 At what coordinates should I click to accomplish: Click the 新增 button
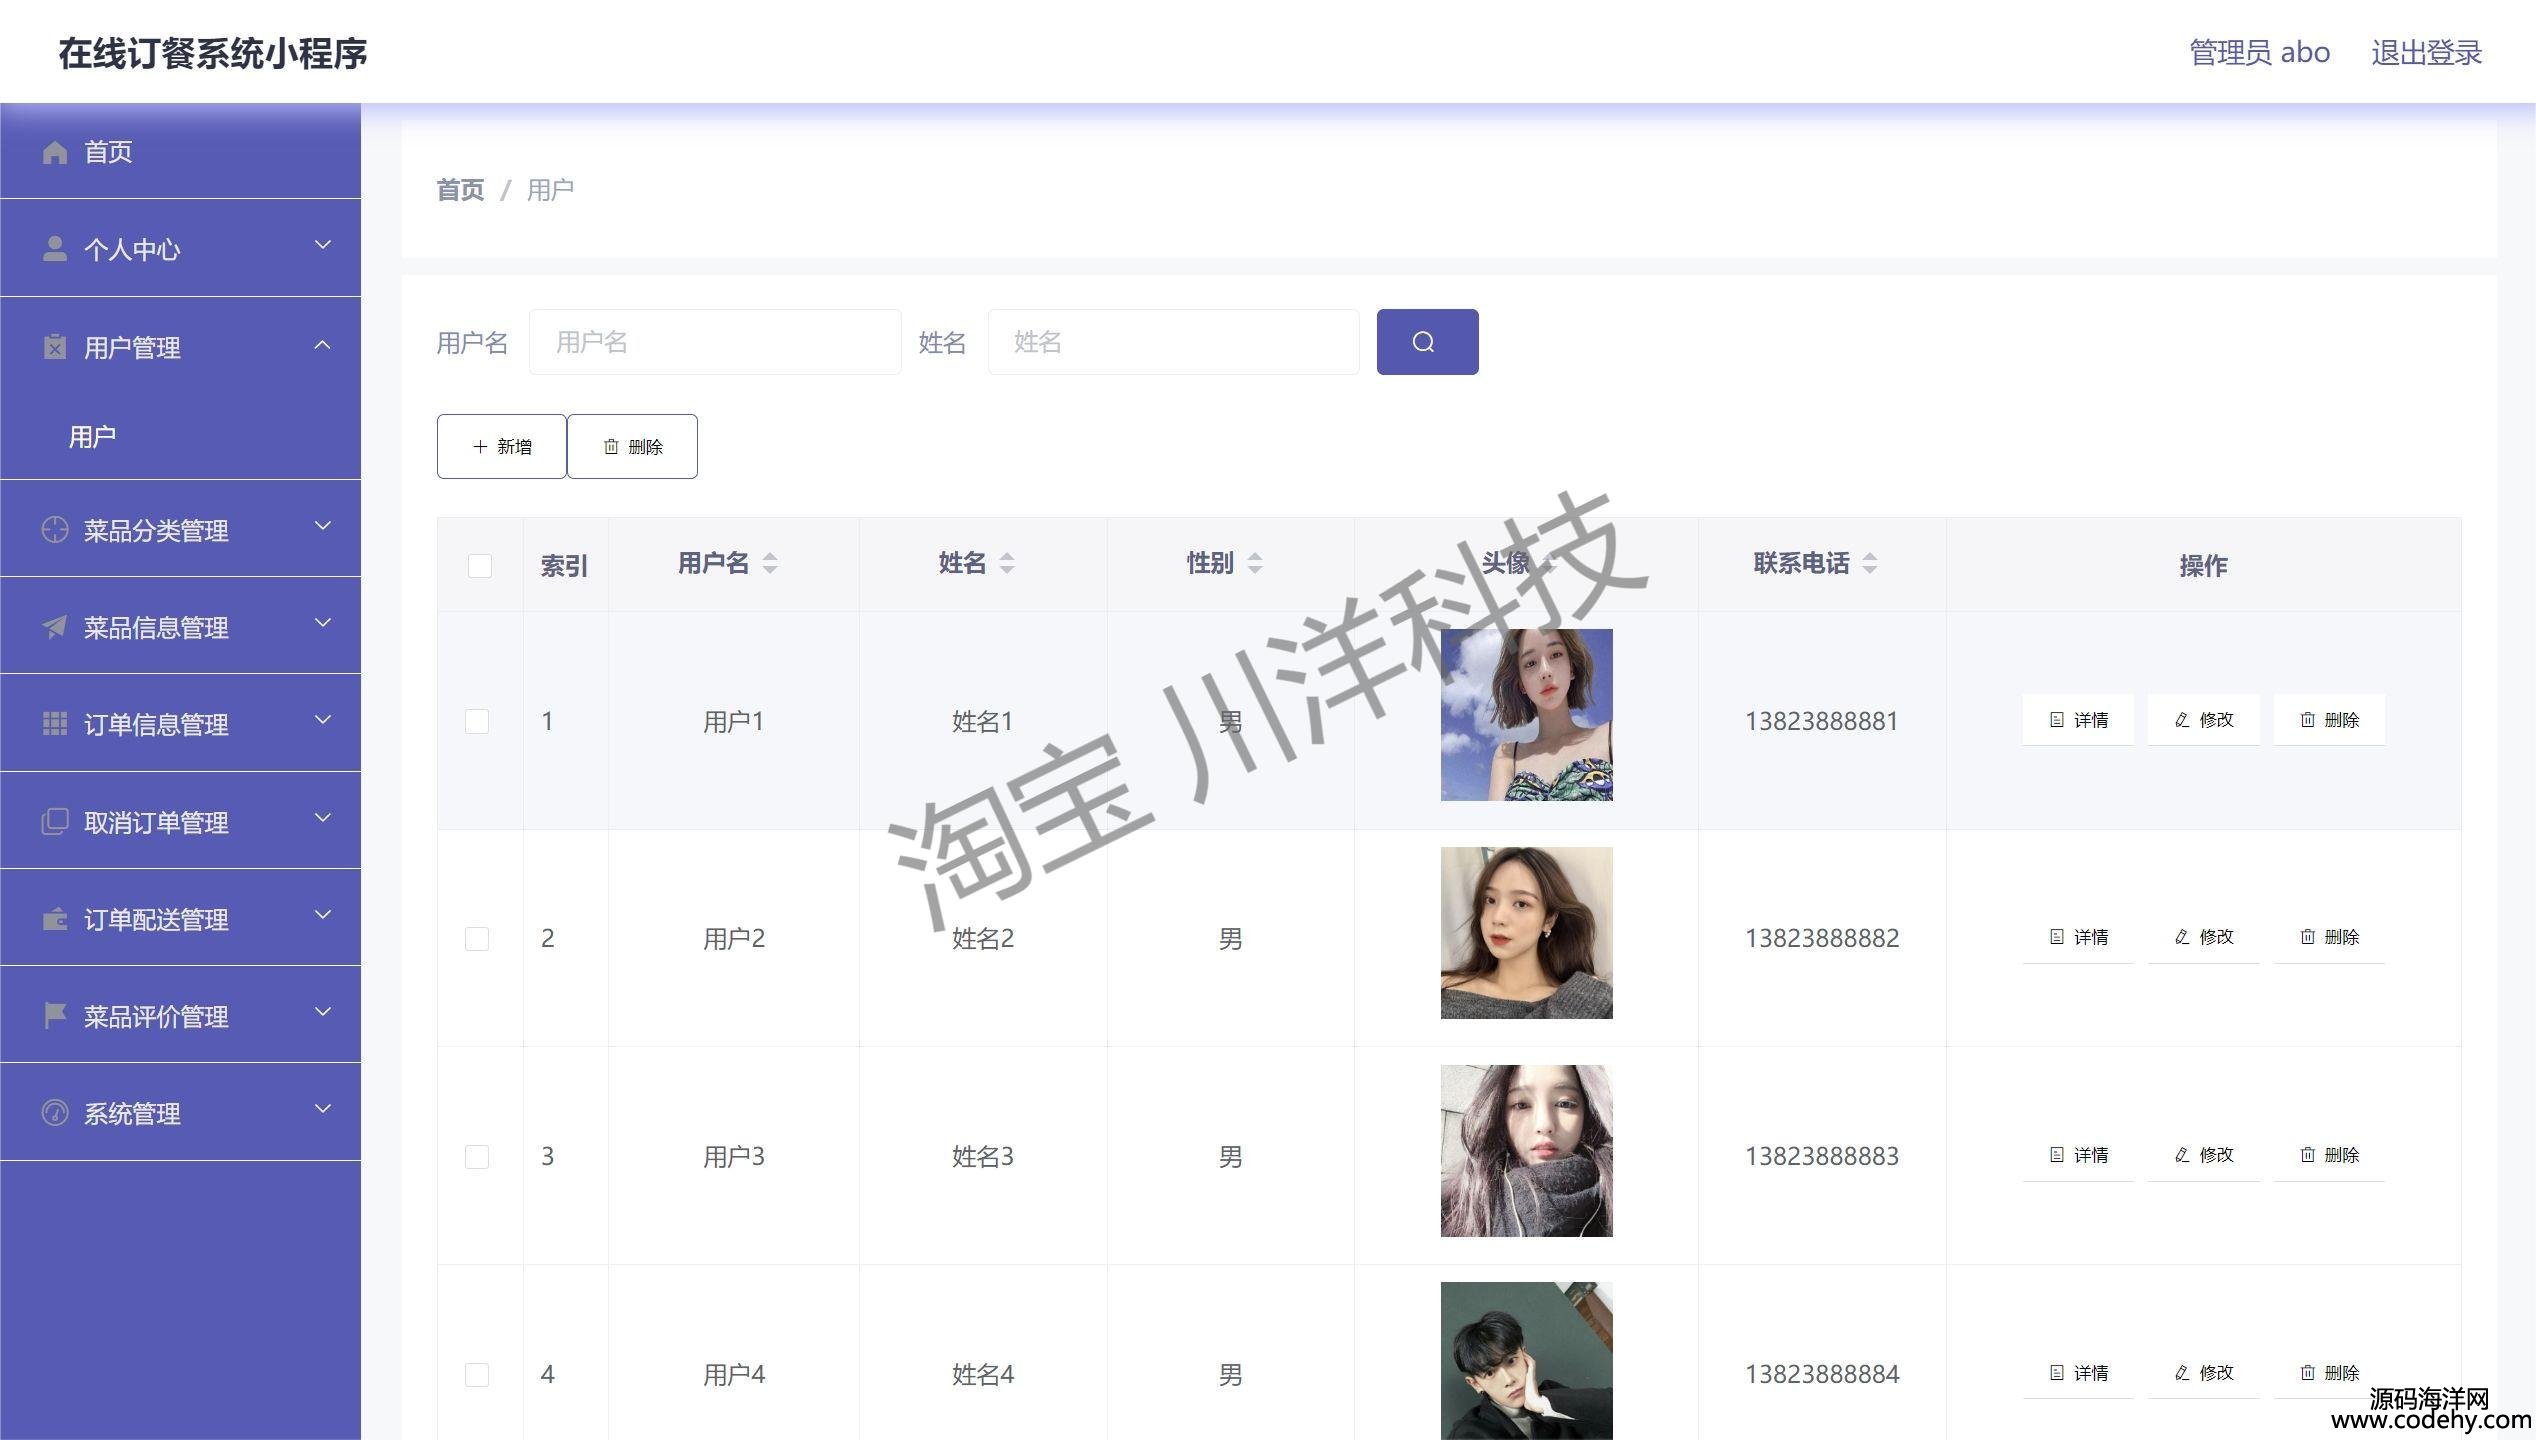[x=502, y=446]
